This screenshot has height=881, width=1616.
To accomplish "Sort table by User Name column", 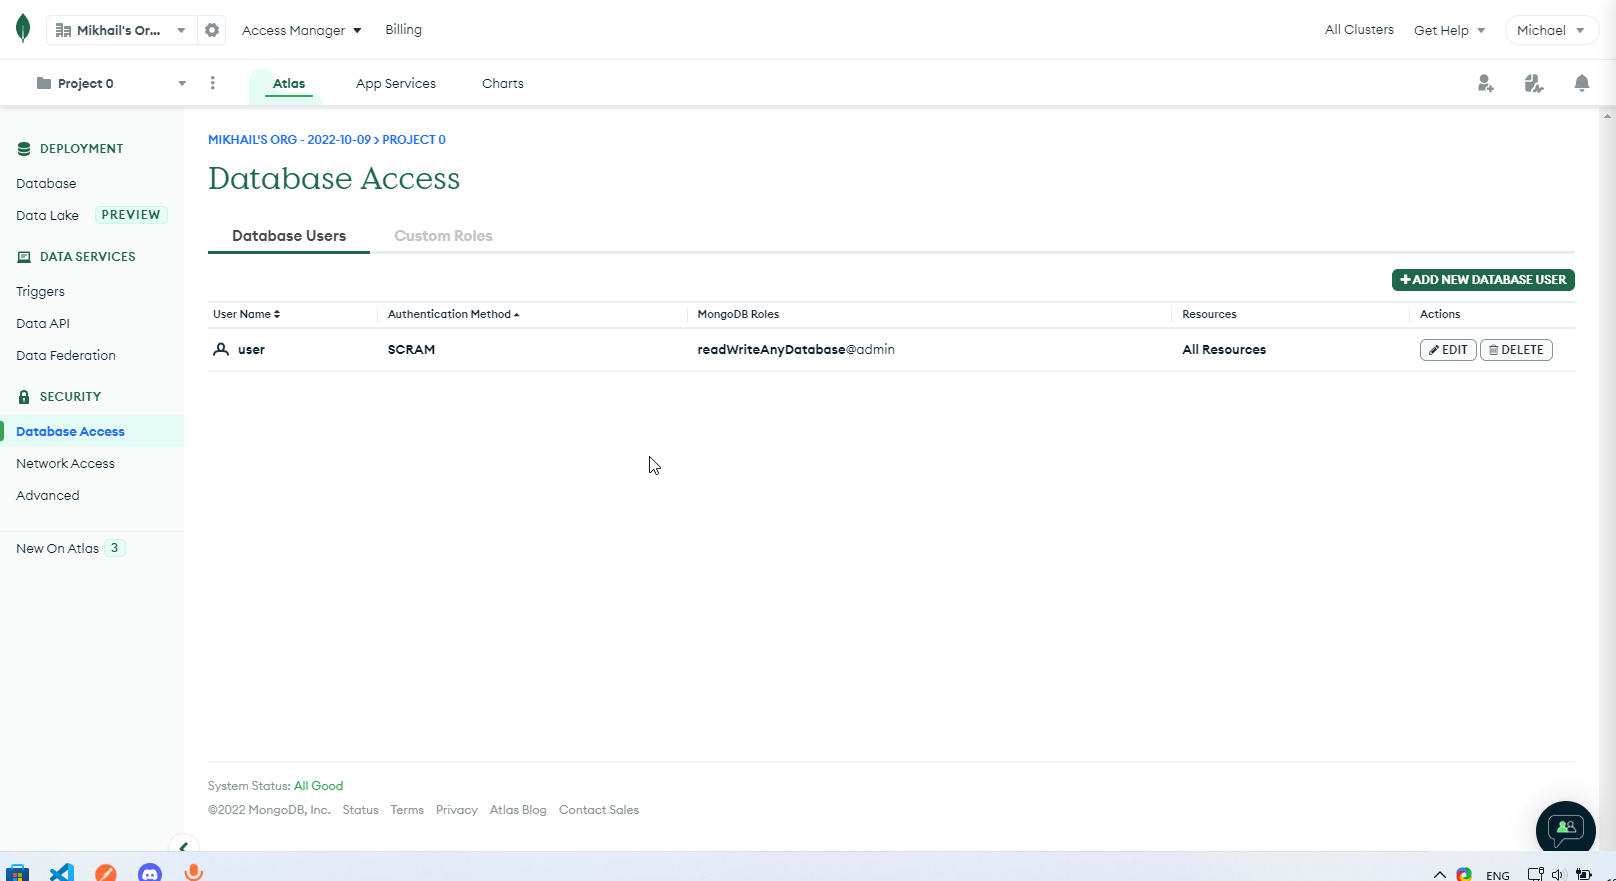I will [x=246, y=314].
